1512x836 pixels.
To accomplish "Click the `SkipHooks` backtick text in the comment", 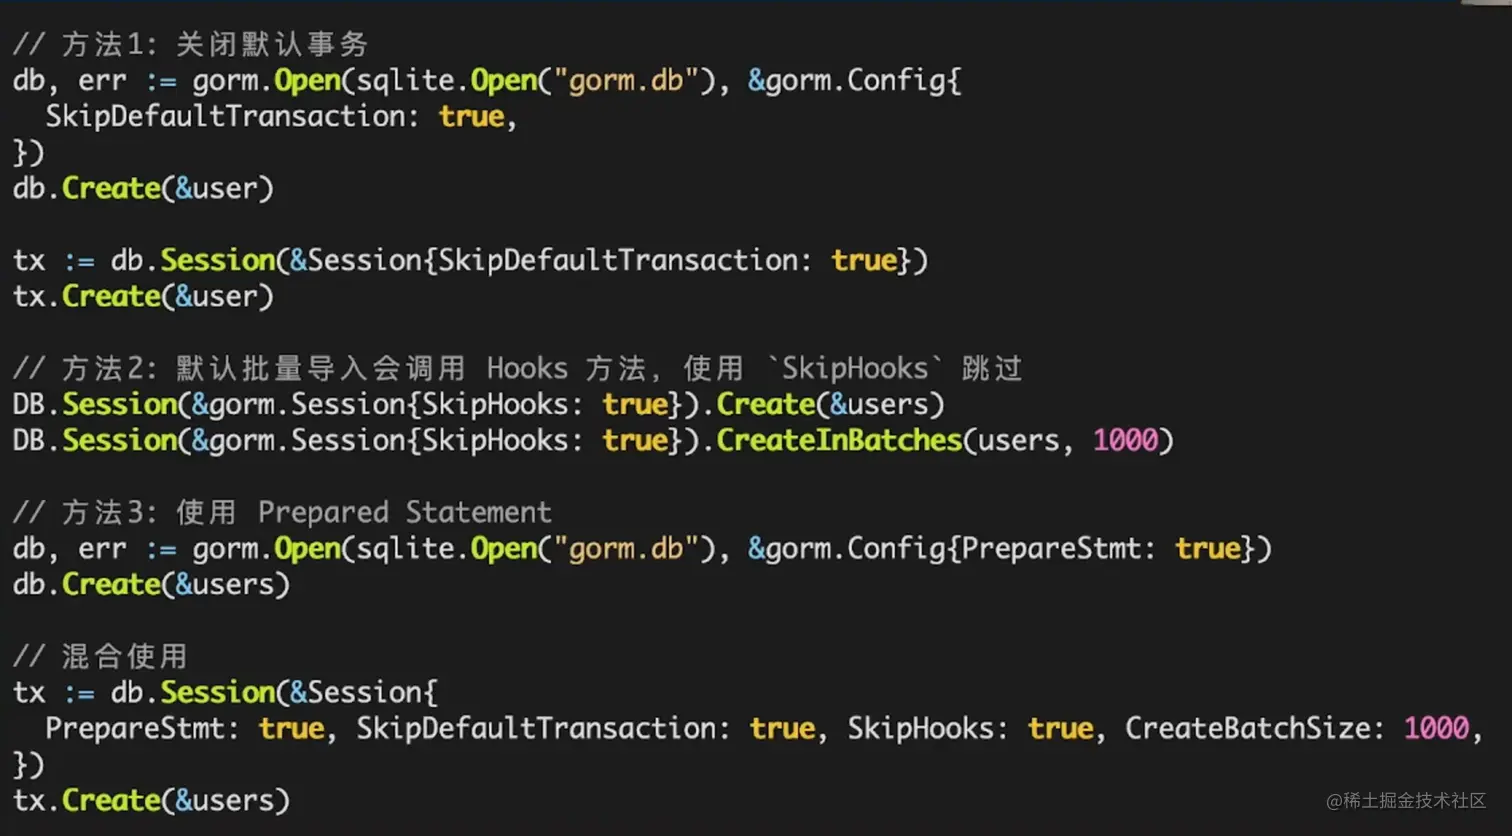I will pyautogui.click(x=855, y=368).
